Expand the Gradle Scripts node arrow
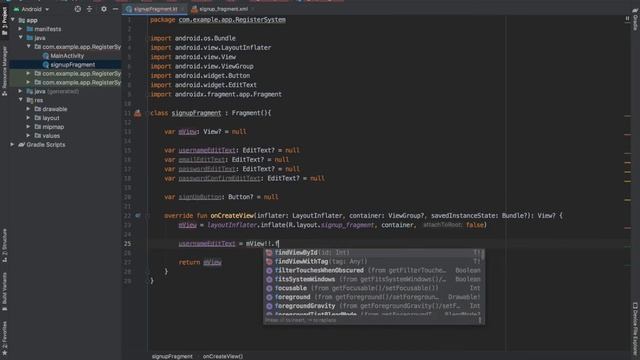The height and width of the screenshot is (360, 640). click(x=12, y=144)
